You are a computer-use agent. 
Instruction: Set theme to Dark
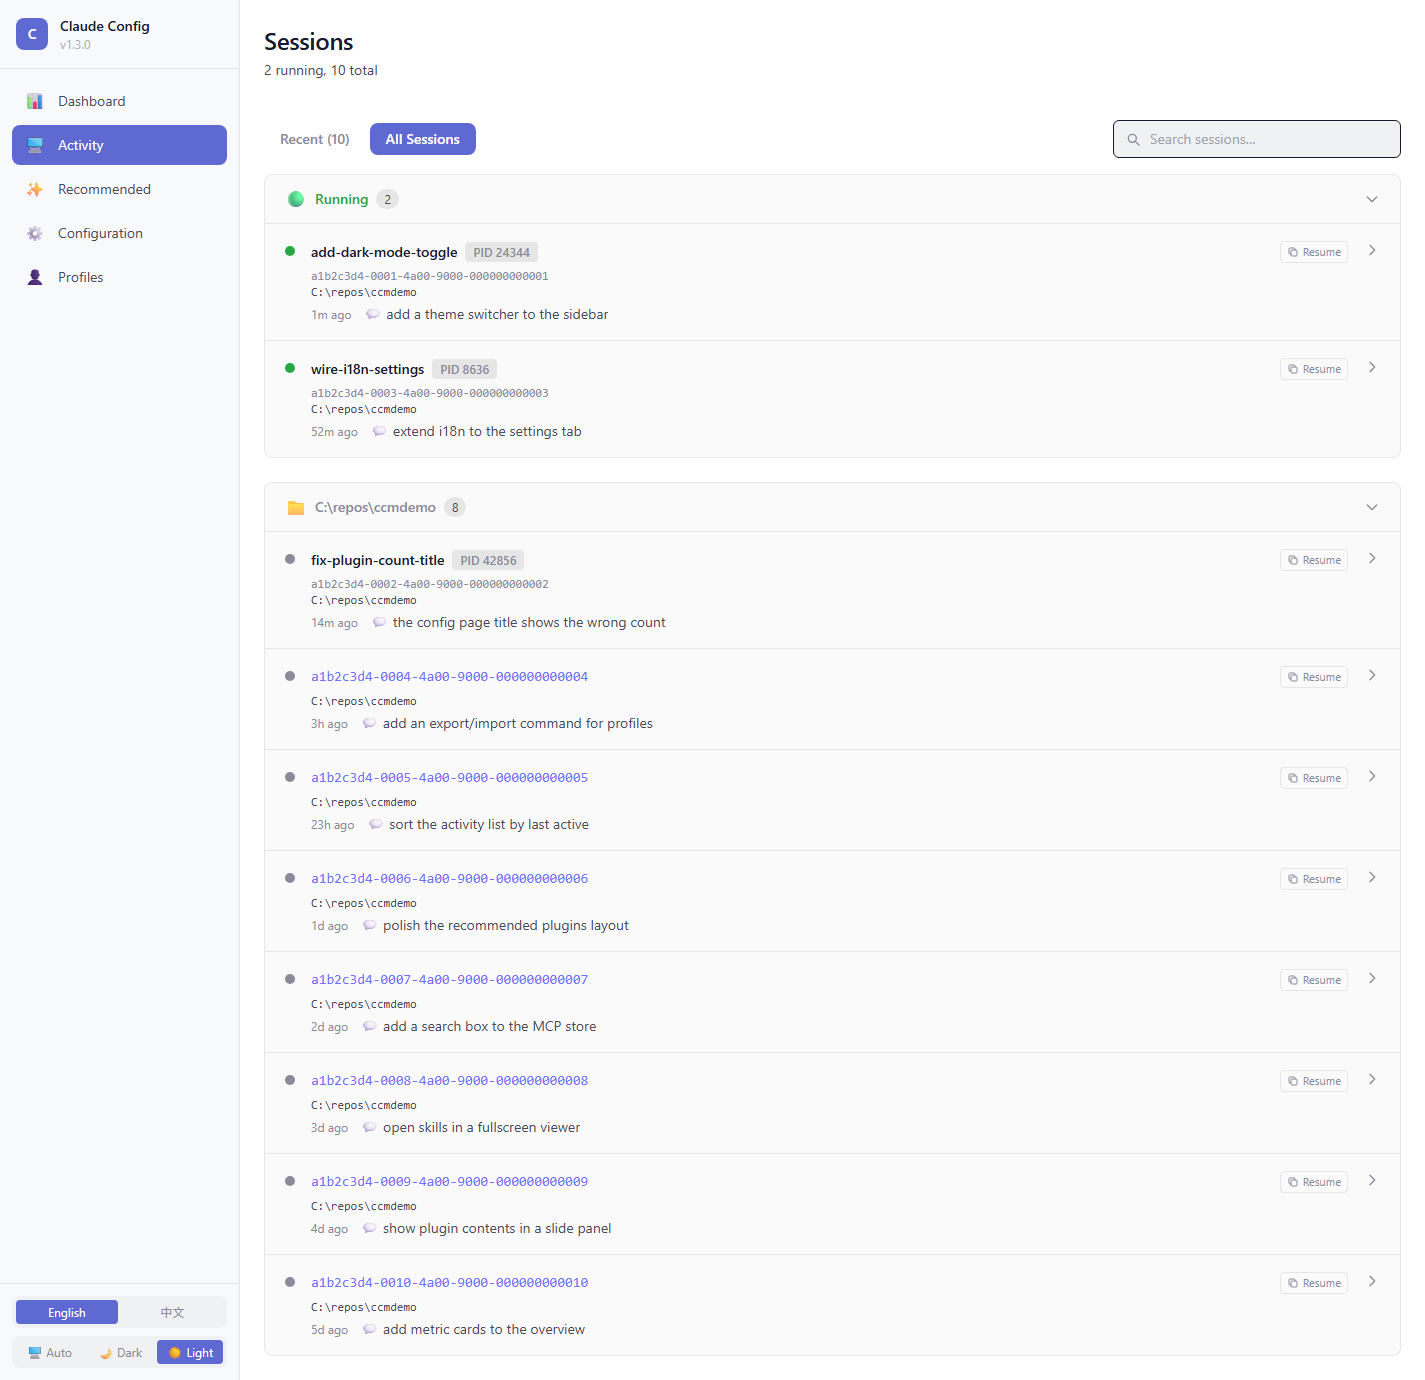coord(120,1353)
